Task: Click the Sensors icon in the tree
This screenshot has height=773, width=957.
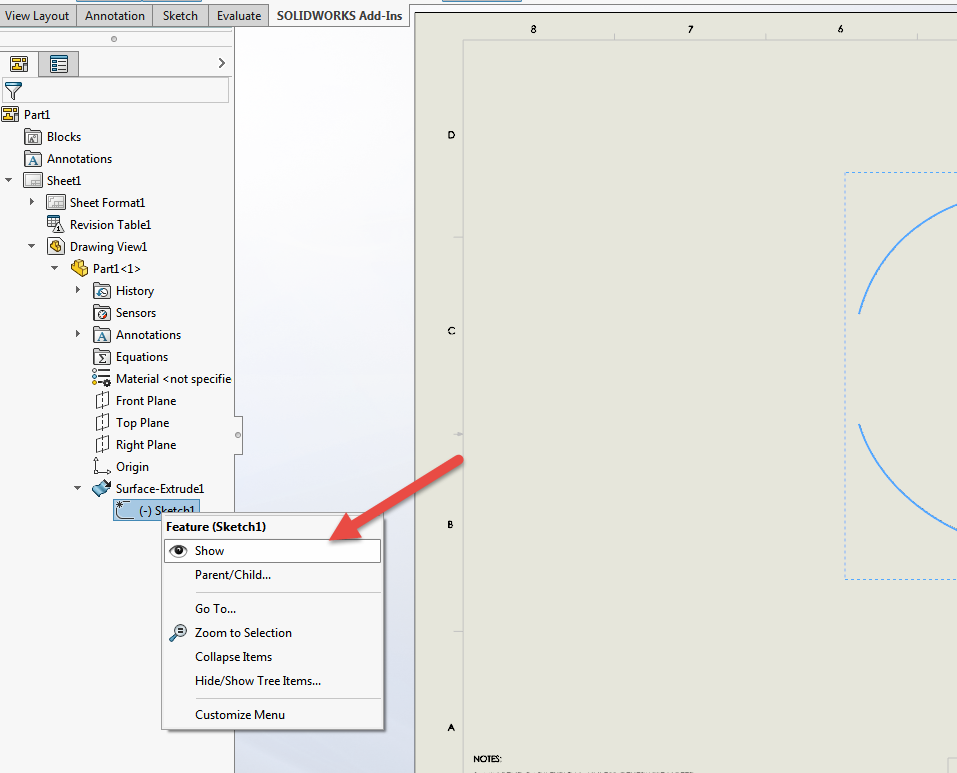Action: tap(102, 312)
